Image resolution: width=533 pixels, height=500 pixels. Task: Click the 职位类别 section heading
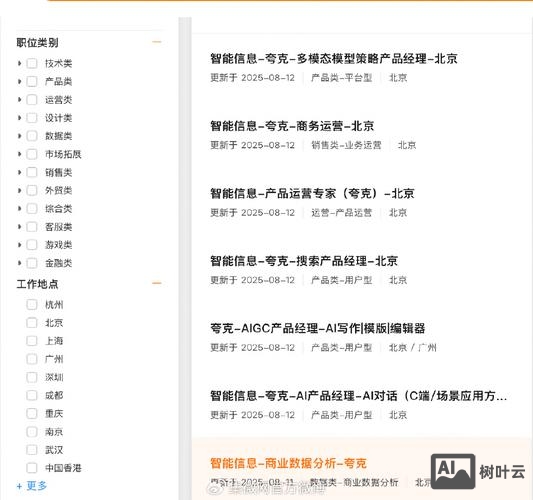[x=37, y=42]
